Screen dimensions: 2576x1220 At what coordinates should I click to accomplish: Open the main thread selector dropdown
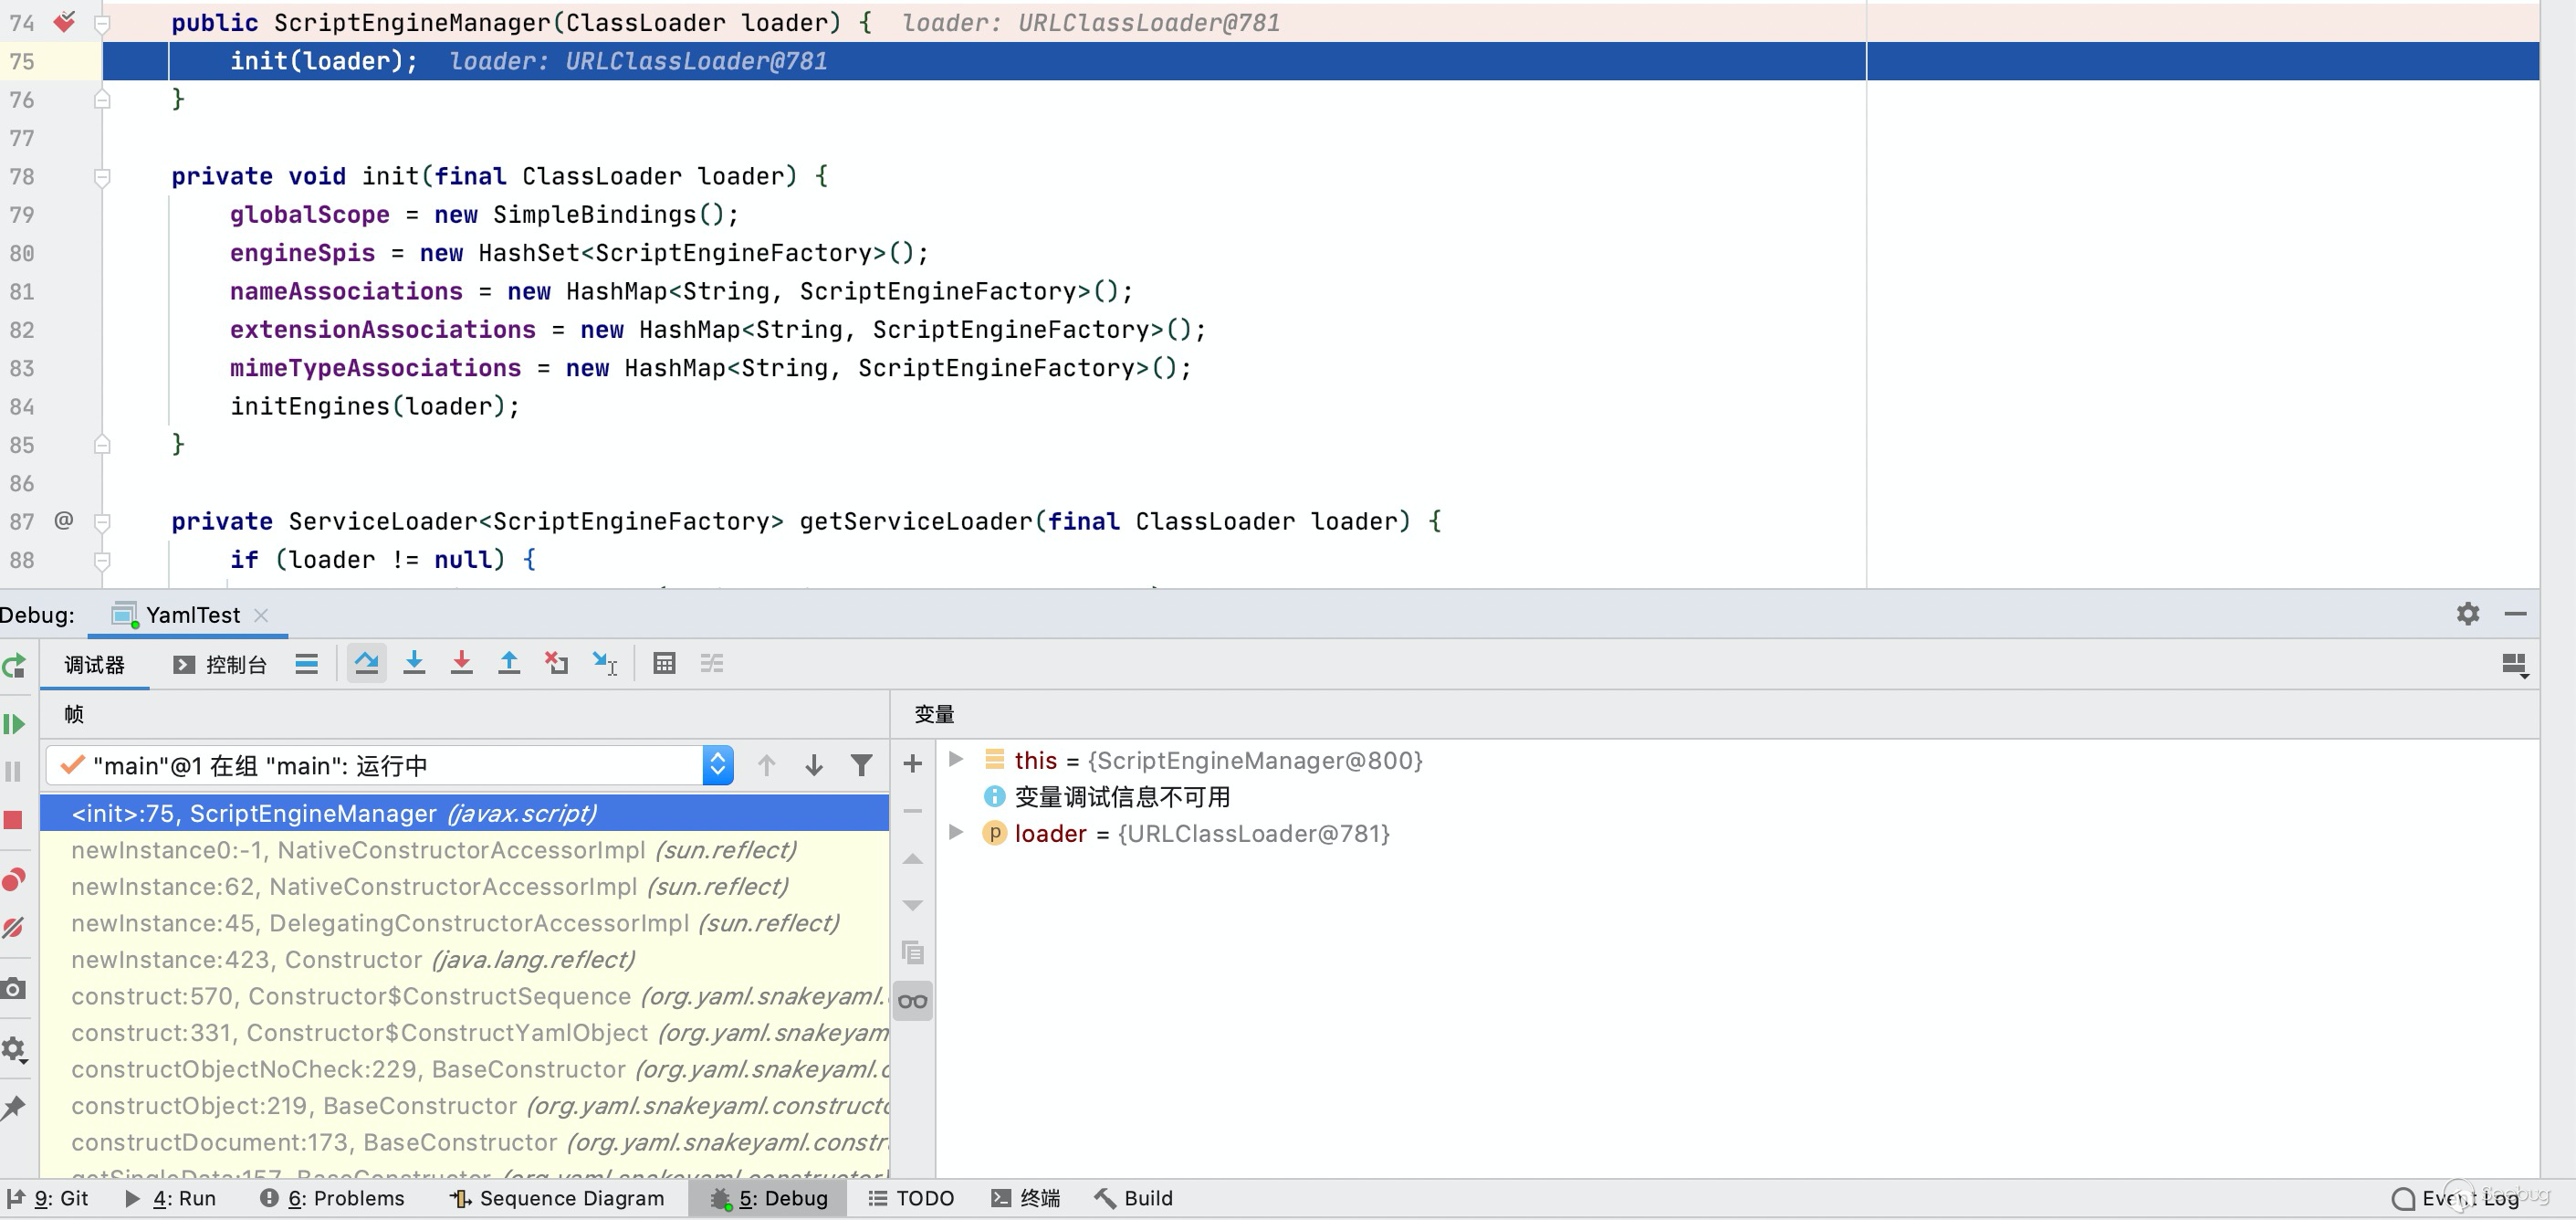pyautogui.click(x=717, y=766)
